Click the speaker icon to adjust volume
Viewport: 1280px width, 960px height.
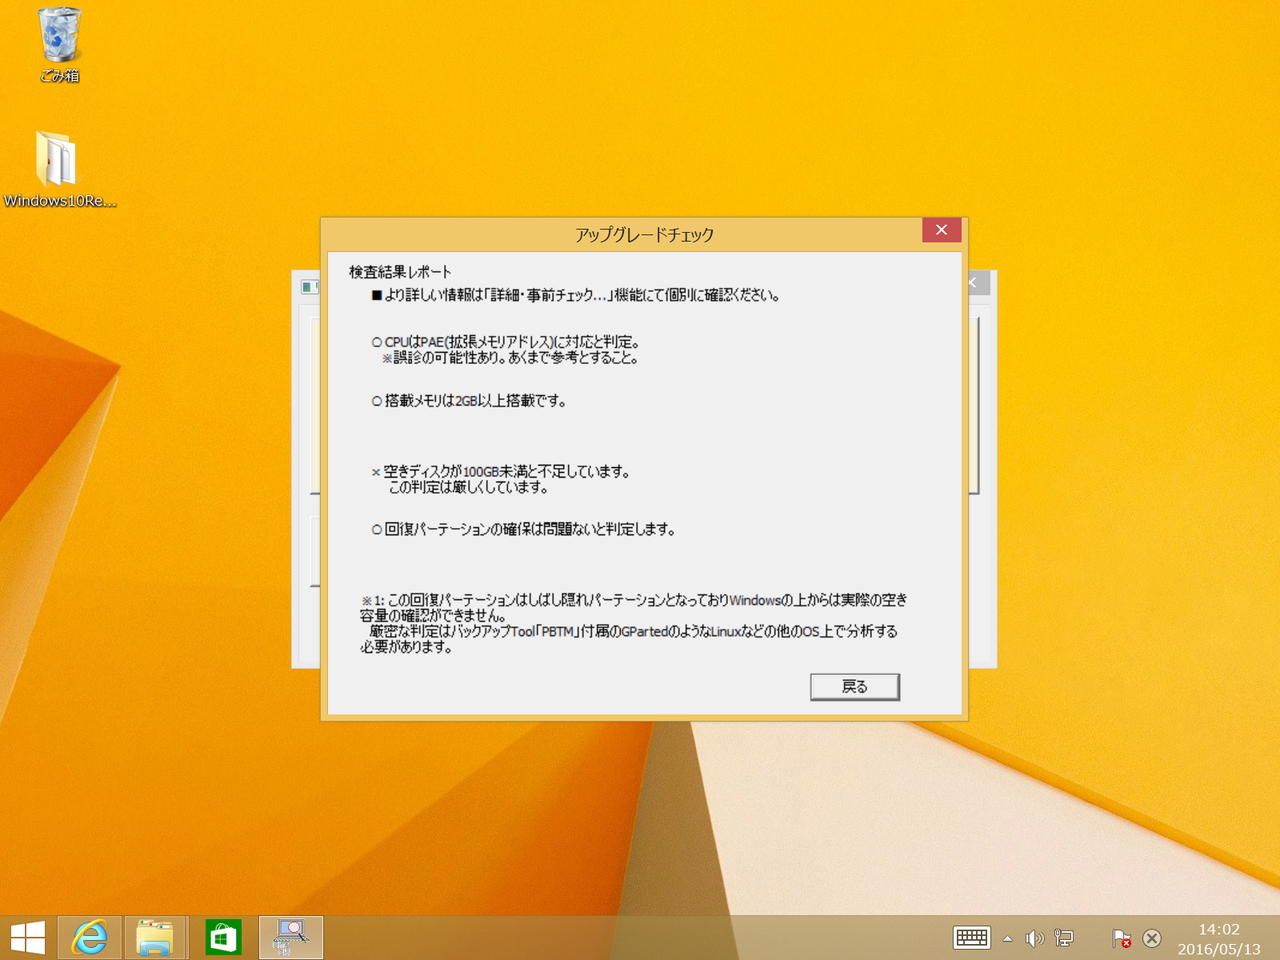(1035, 938)
